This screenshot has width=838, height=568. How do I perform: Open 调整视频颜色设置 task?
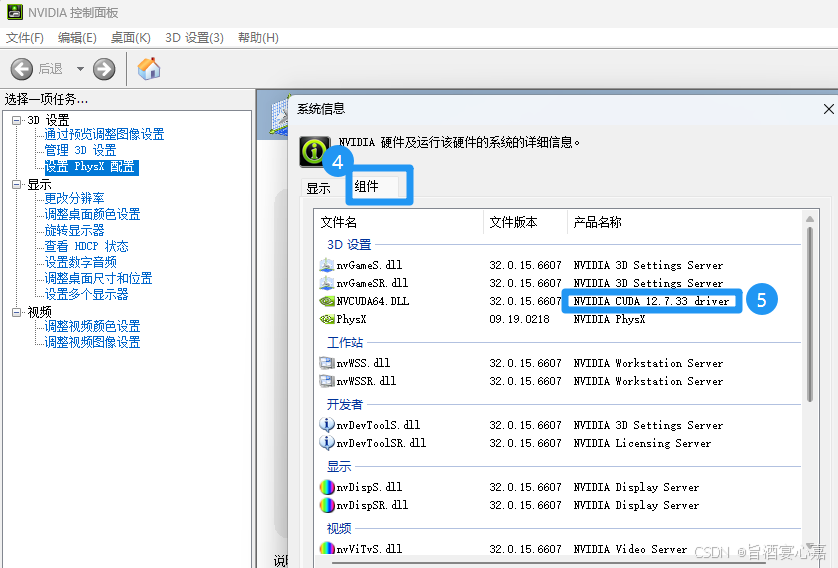(x=92, y=326)
